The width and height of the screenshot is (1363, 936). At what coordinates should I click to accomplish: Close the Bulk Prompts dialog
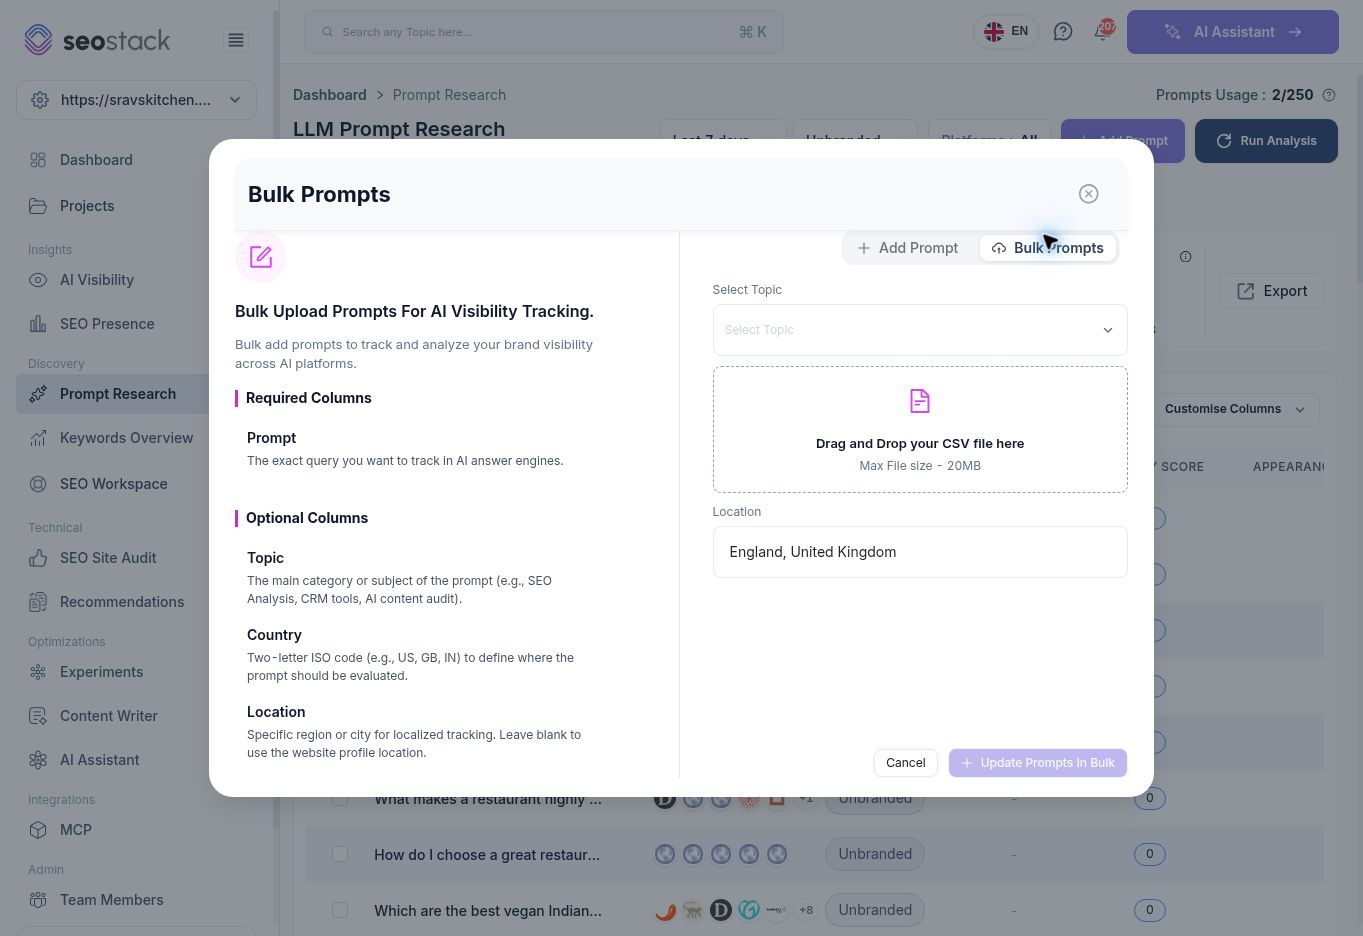point(1088,194)
